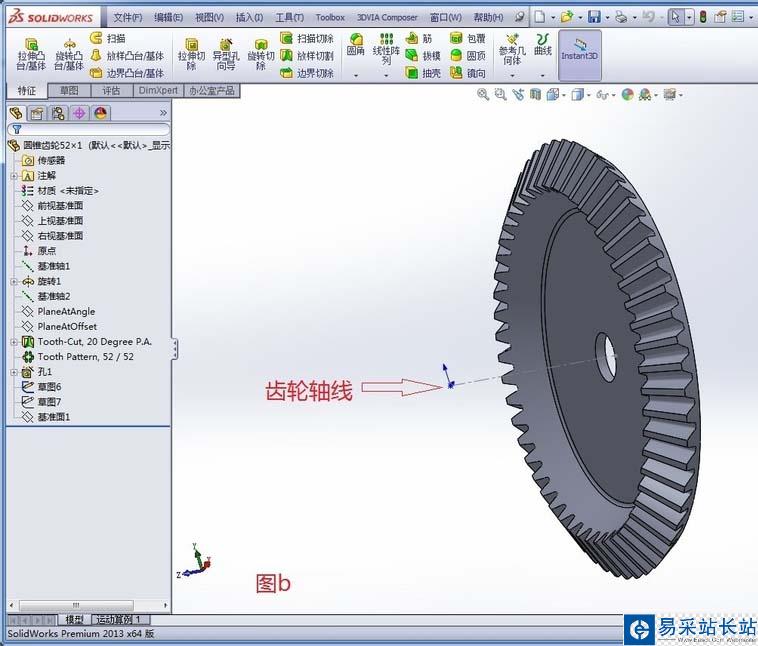Choose the 扫描 sweep tool
This screenshot has height=646, width=758.
click(108, 38)
